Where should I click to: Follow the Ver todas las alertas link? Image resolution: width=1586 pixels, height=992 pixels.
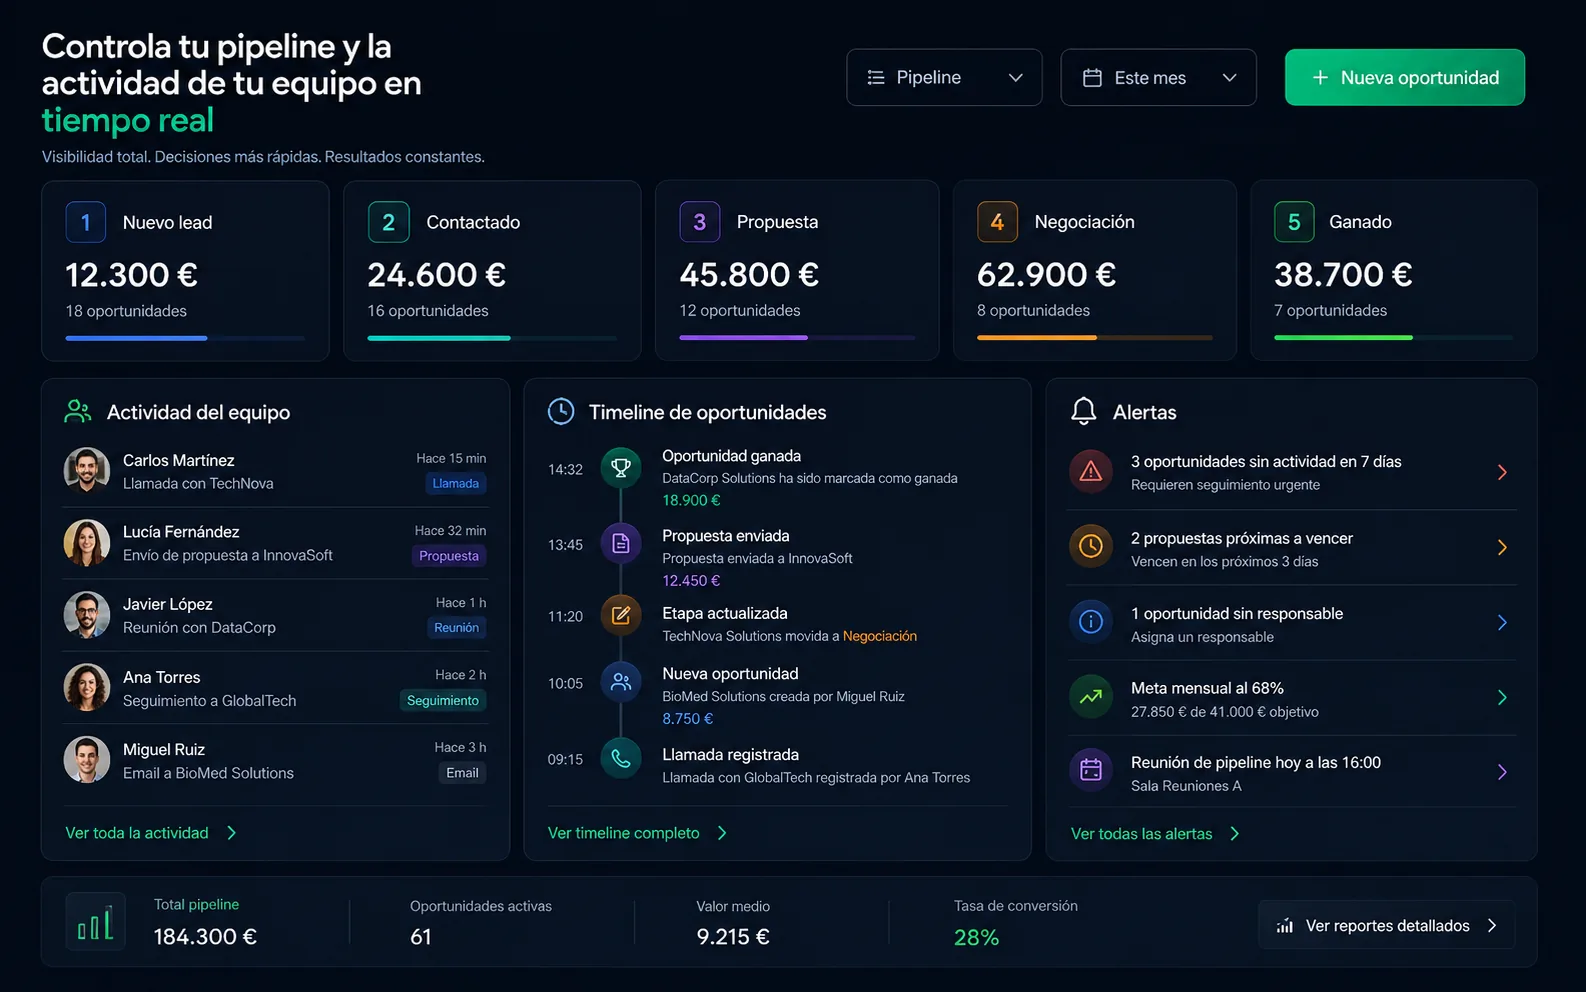click(1155, 833)
